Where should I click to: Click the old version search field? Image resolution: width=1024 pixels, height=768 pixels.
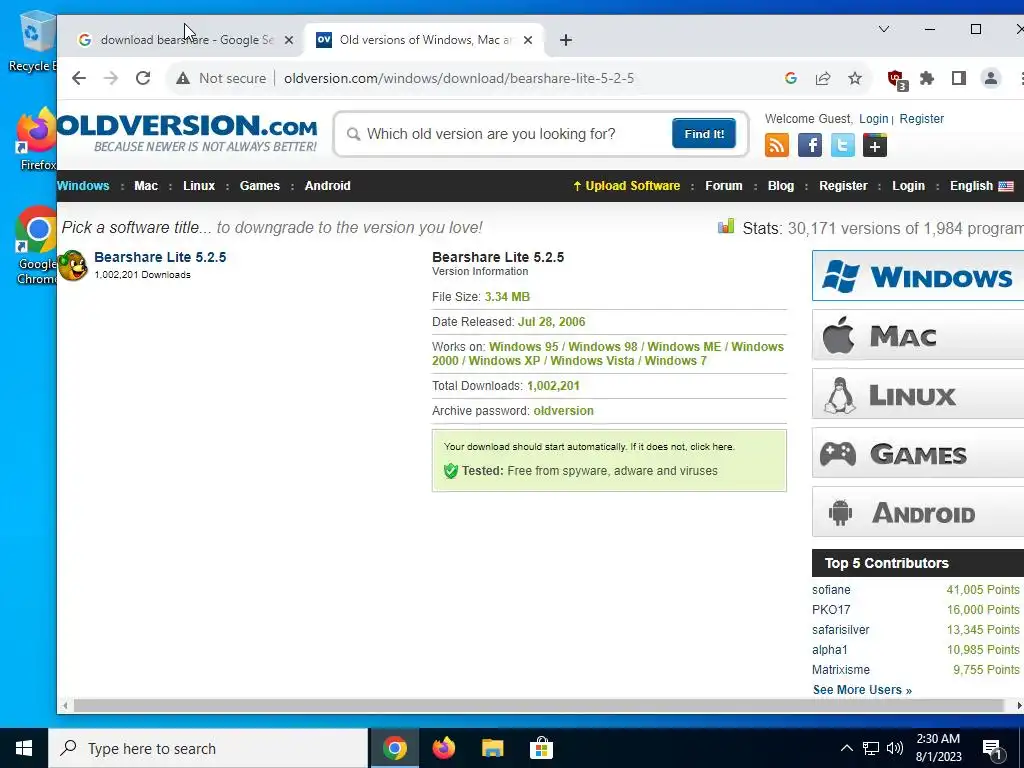pos(503,134)
